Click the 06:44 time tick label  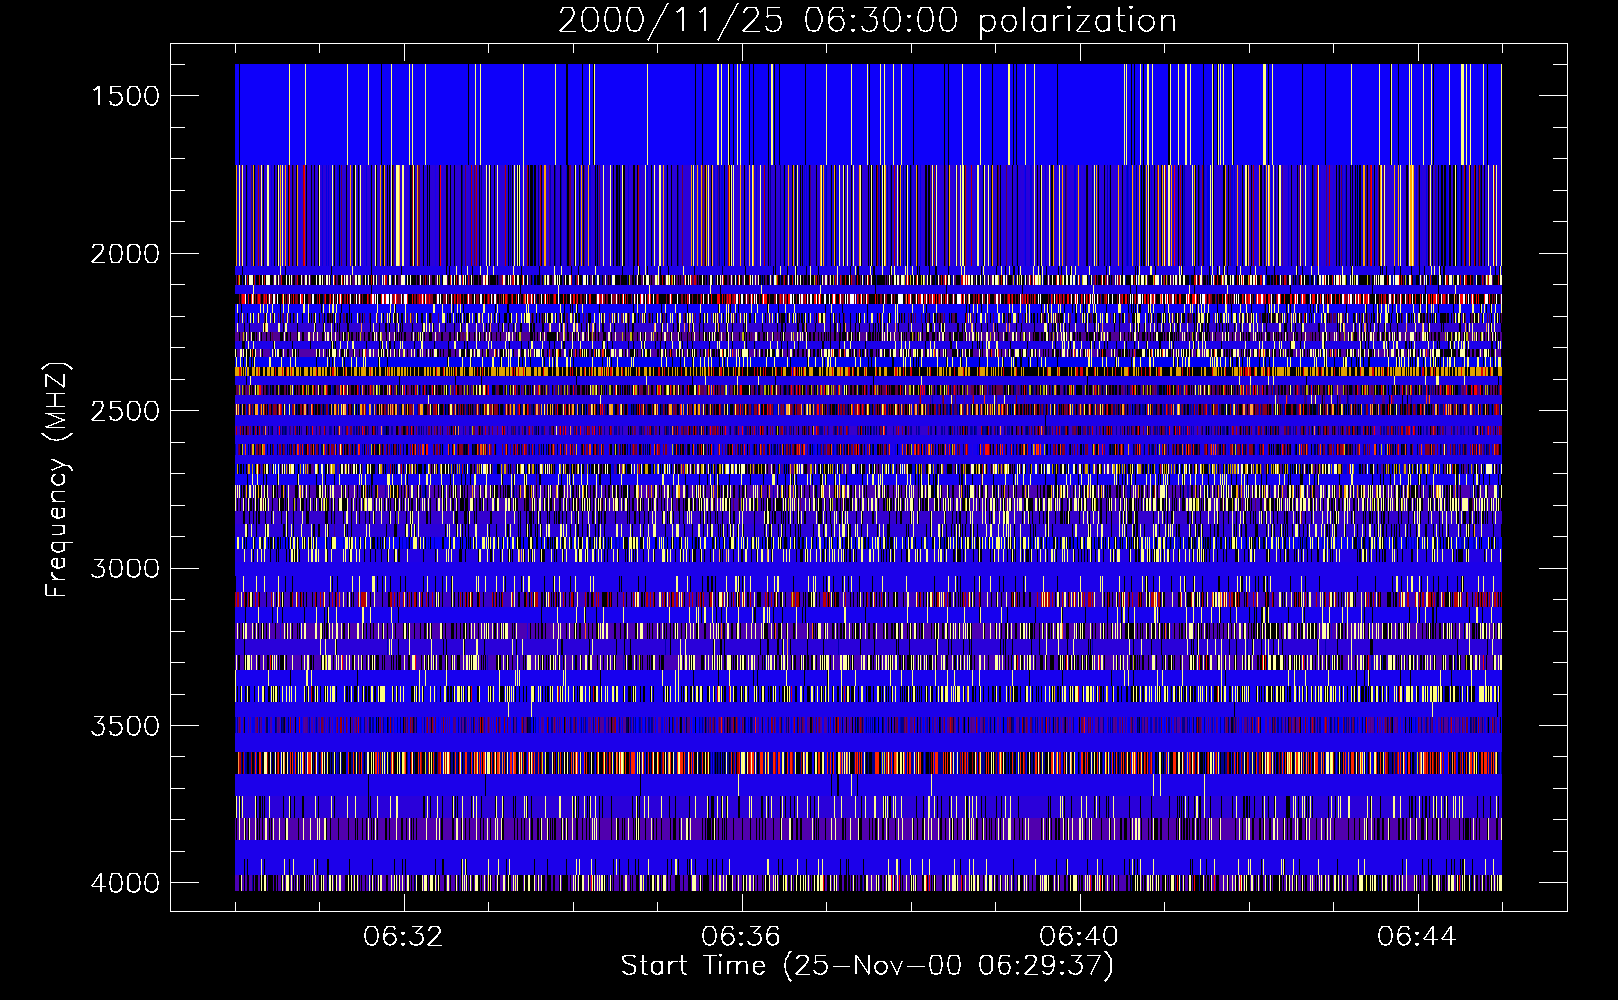click(x=1417, y=937)
